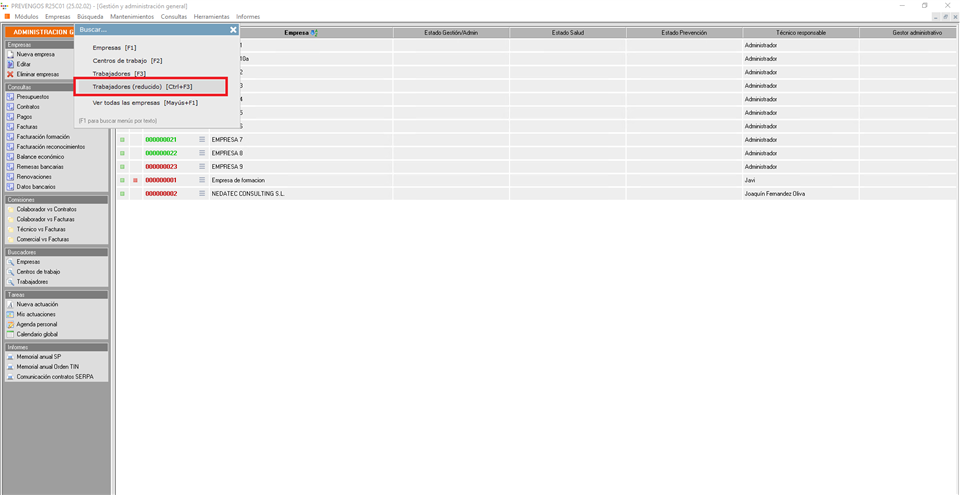The image size is (960, 495).
Task: Click the Balance económico icon
Action: [x=10, y=157]
